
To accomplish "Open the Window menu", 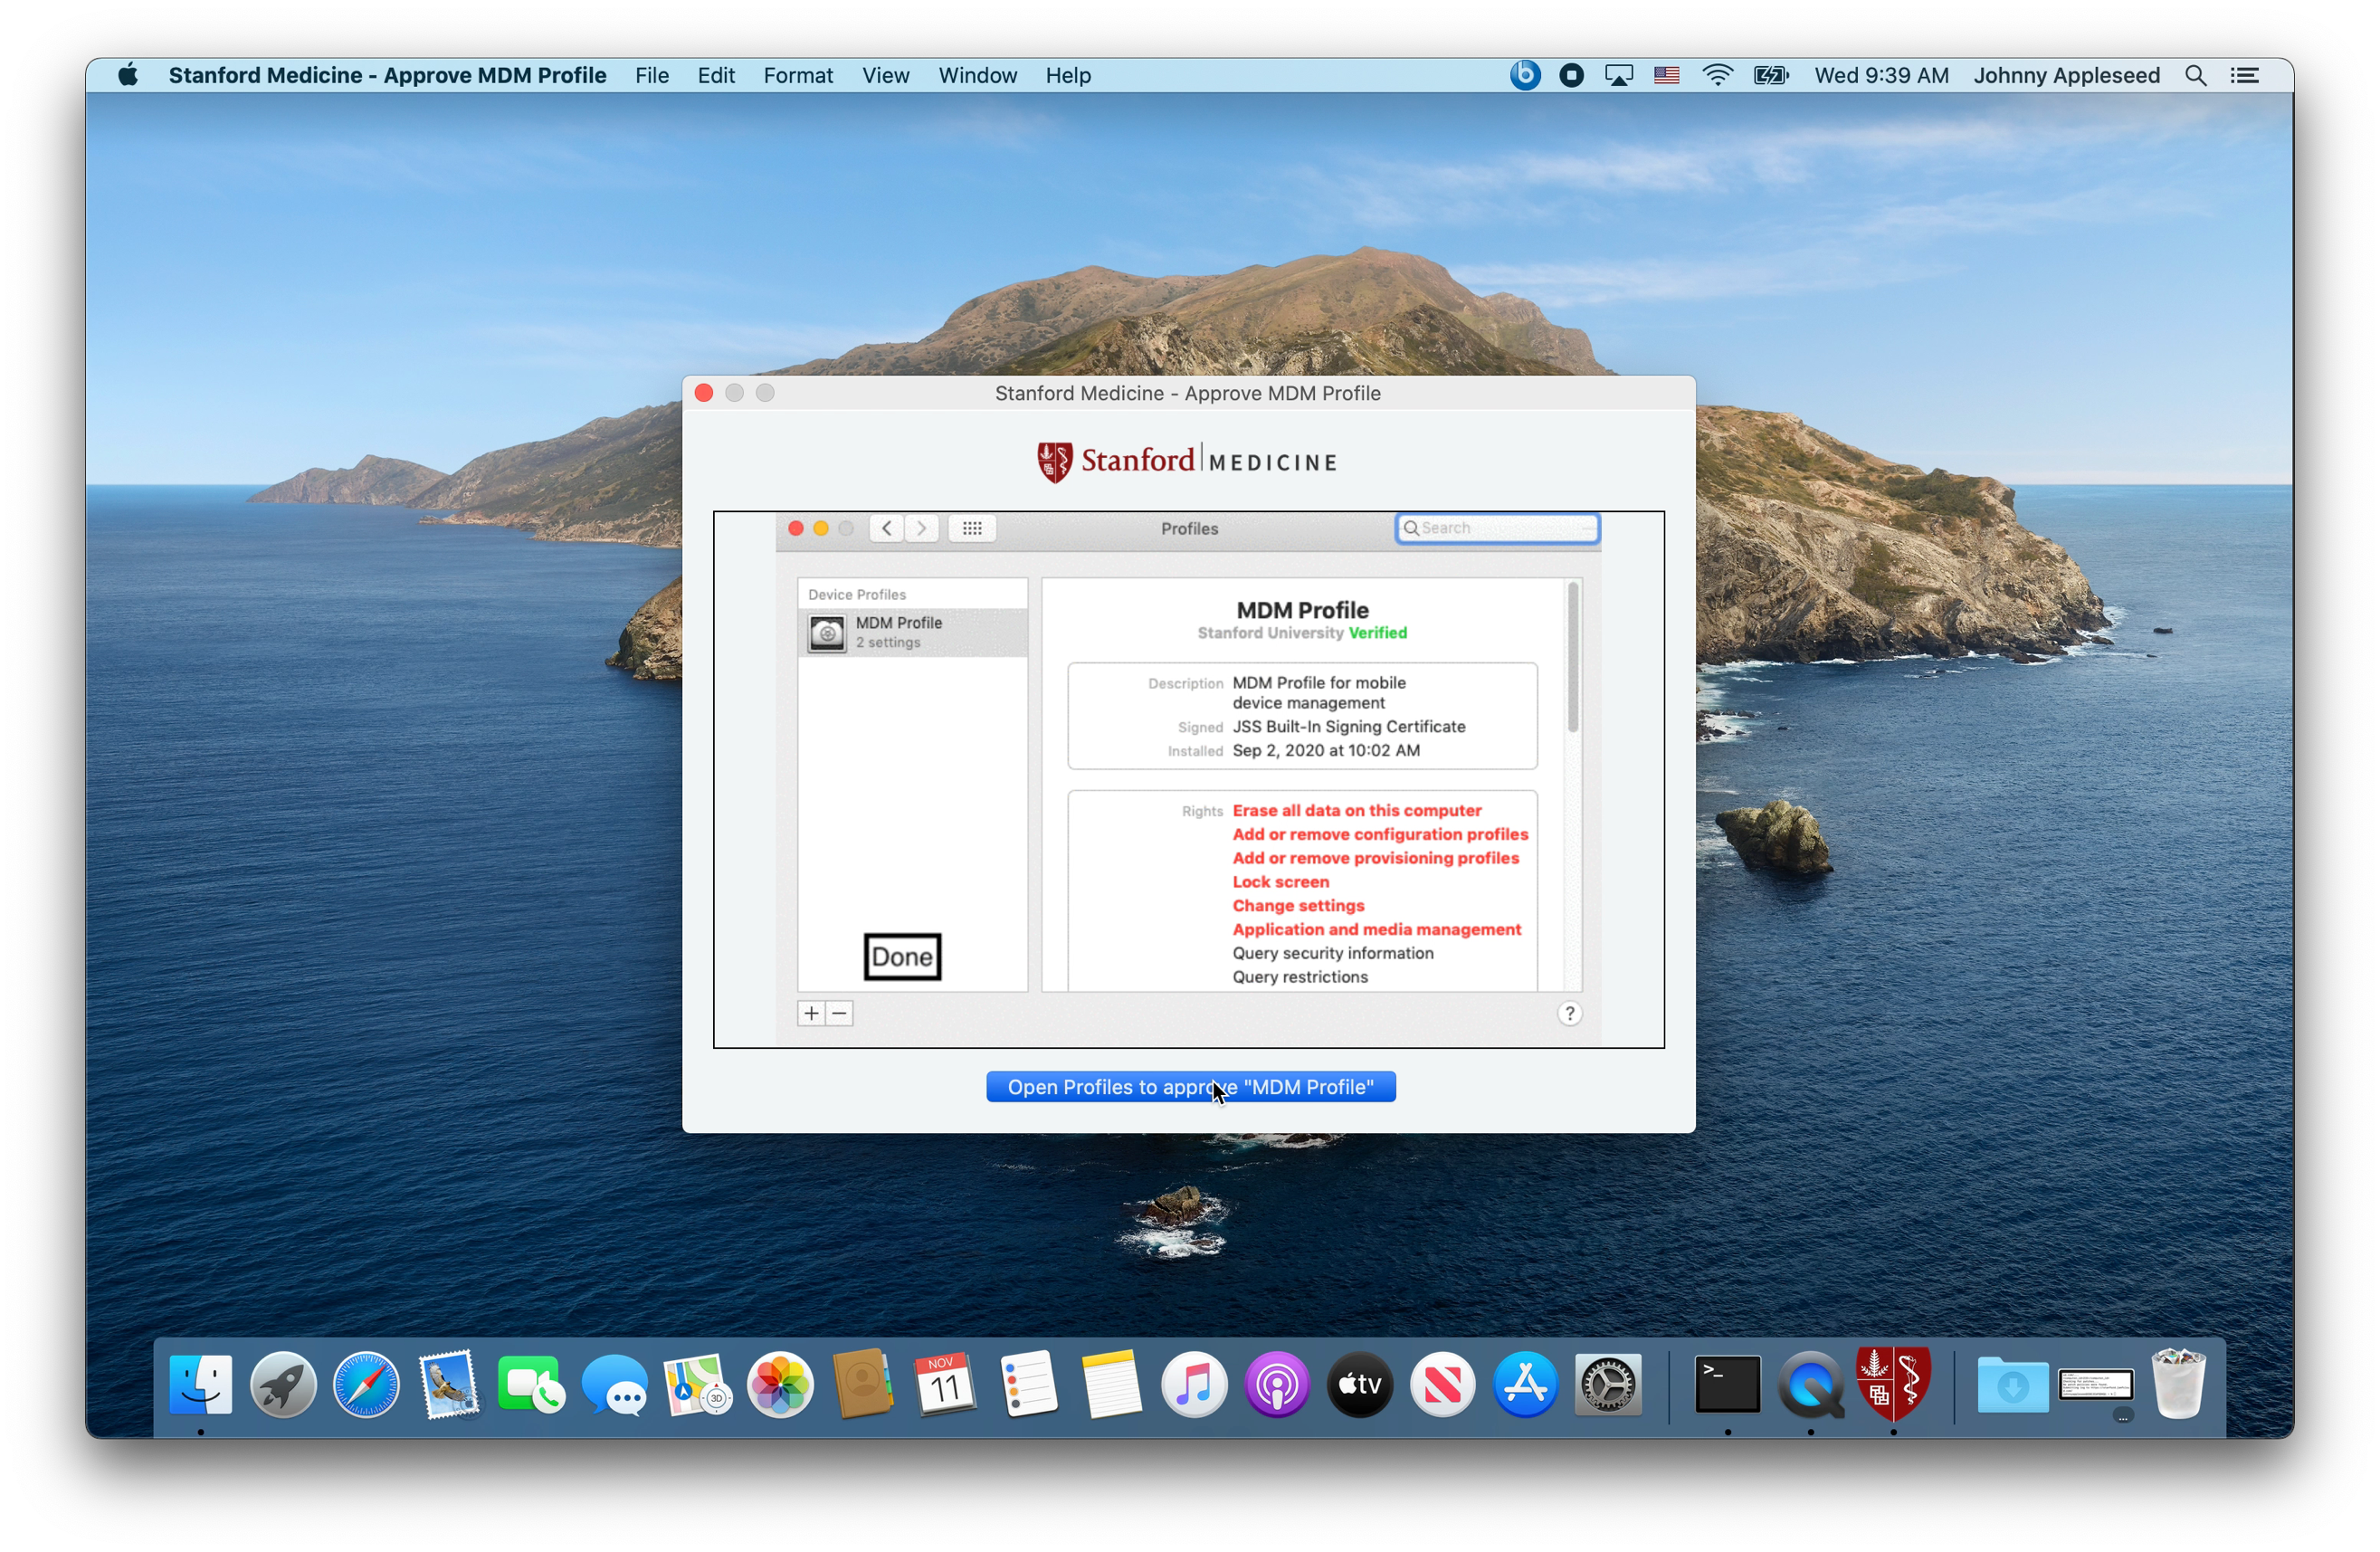I will coord(977,75).
